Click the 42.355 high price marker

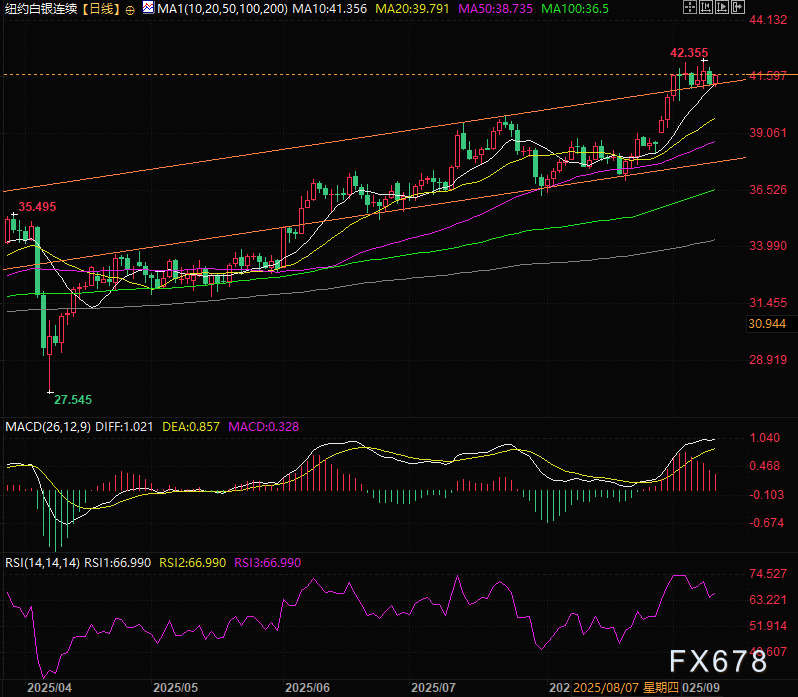click(x=688, y=52)
